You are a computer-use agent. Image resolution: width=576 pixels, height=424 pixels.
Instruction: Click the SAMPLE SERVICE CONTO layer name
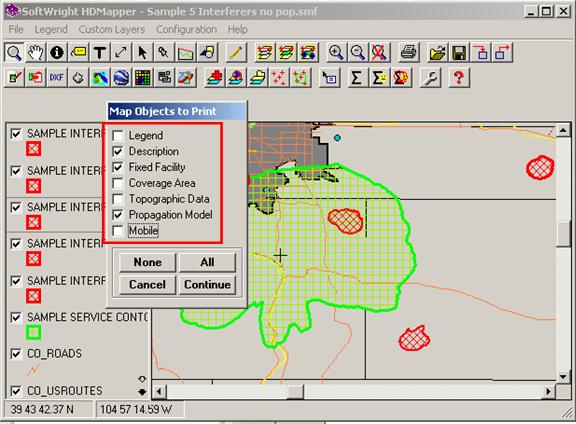(87, 317)
